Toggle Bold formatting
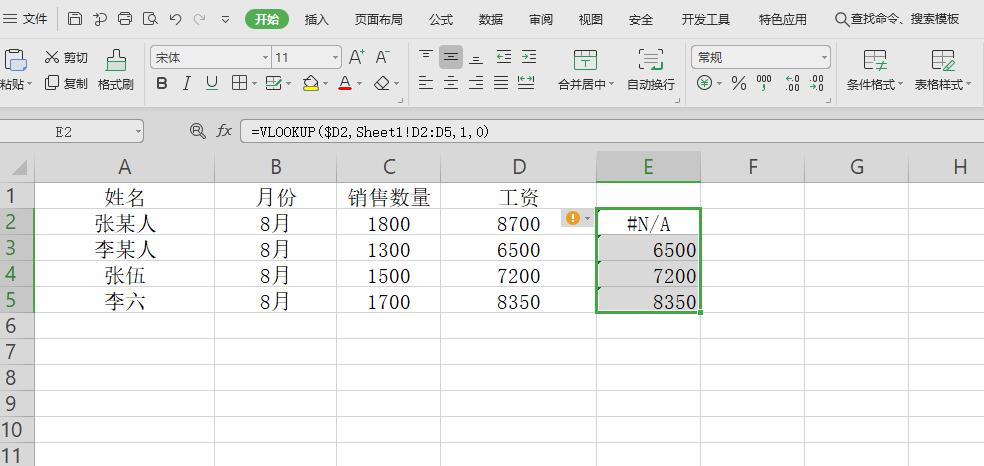984x466 pixels. (x=162, y=83)
